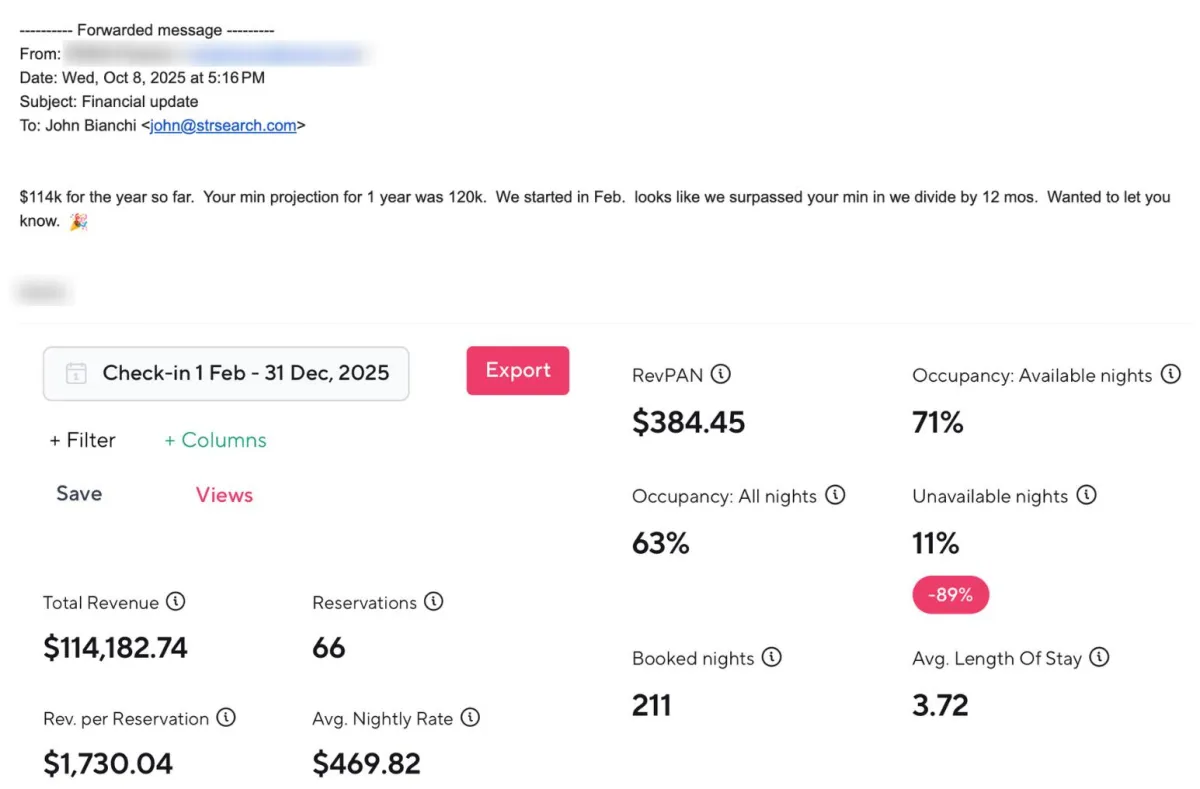Open the Views menu

point(224,495)
